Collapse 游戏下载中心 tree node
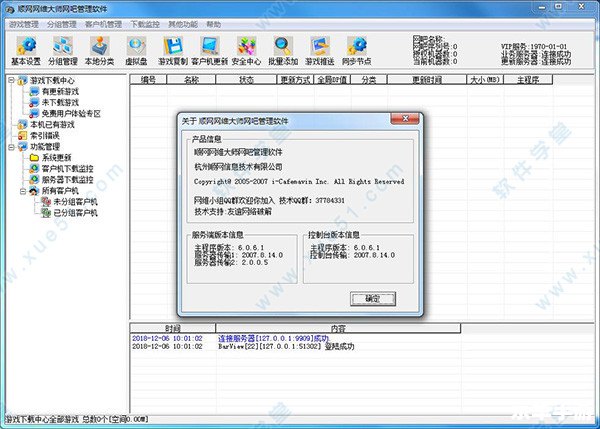The image size is (600, 429). click(x=11, y=80)
